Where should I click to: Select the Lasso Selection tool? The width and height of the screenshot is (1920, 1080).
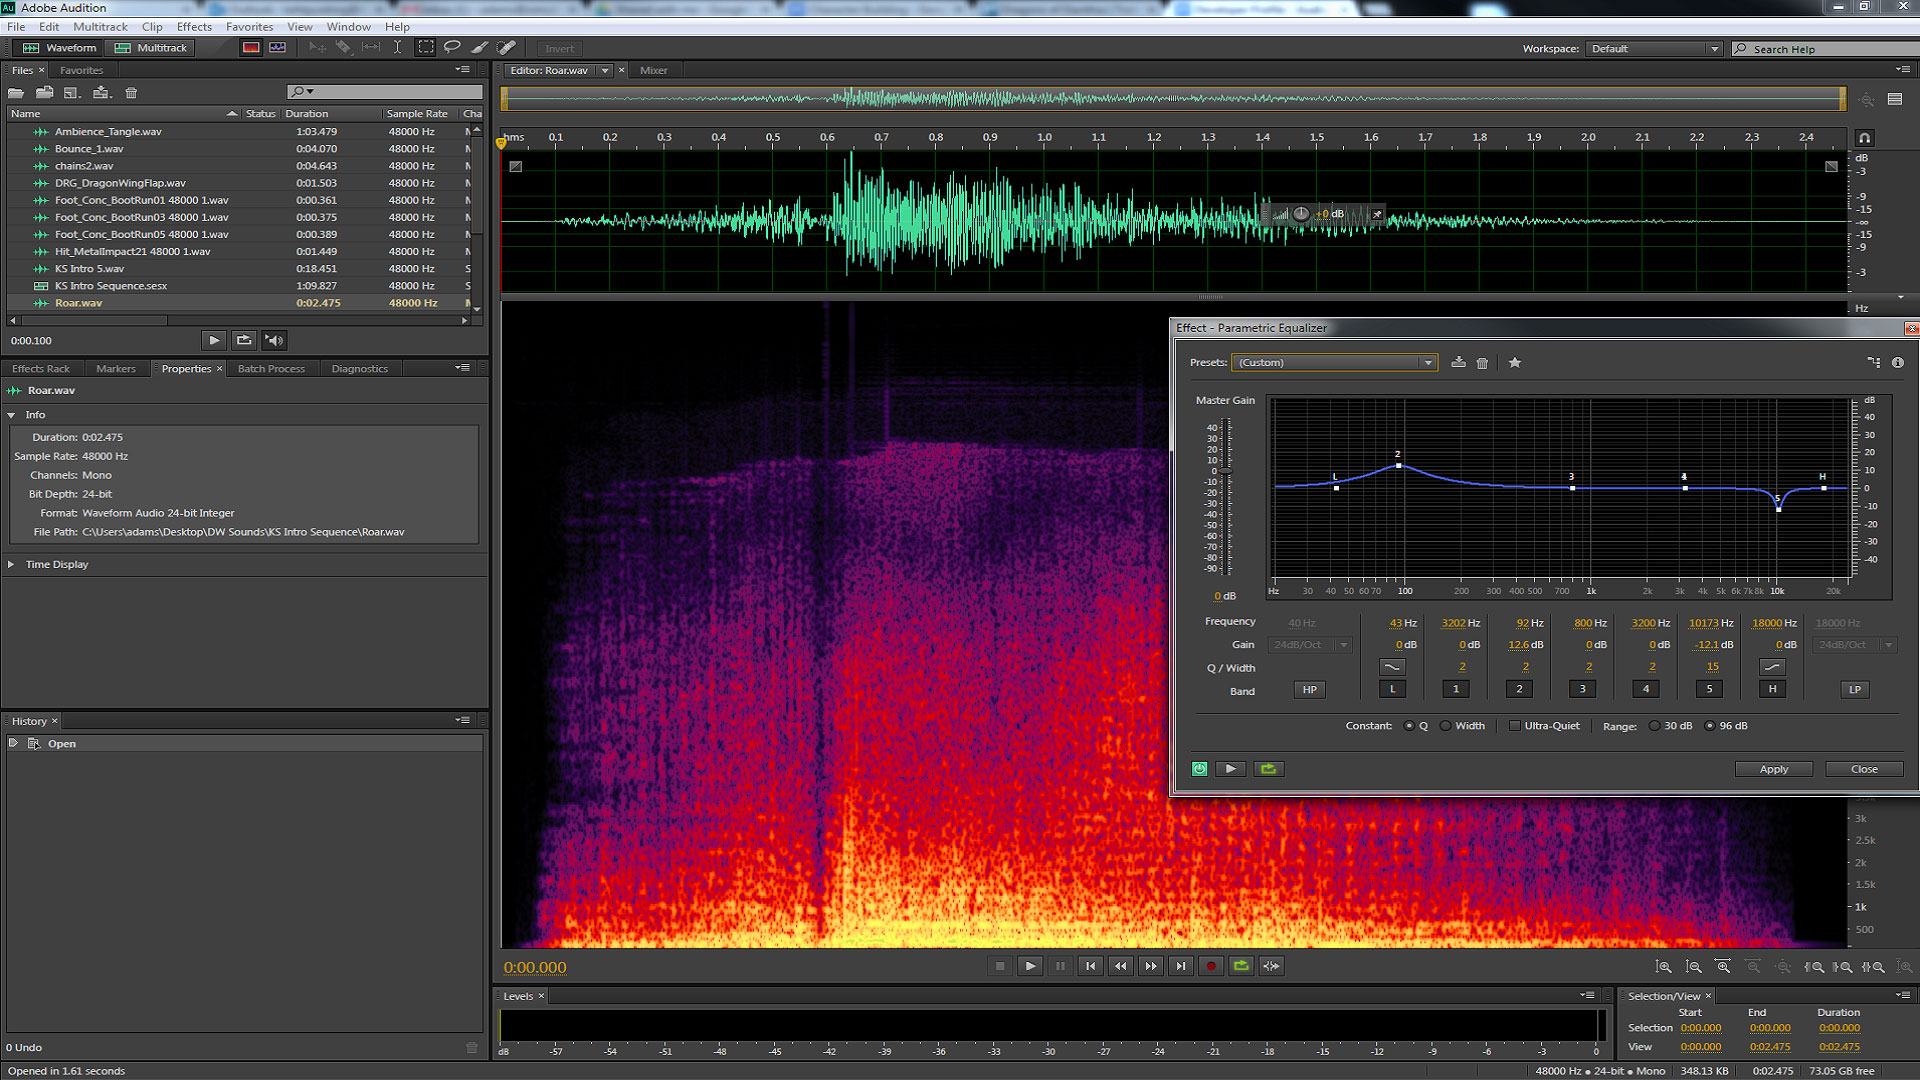(x=452, y=48)
